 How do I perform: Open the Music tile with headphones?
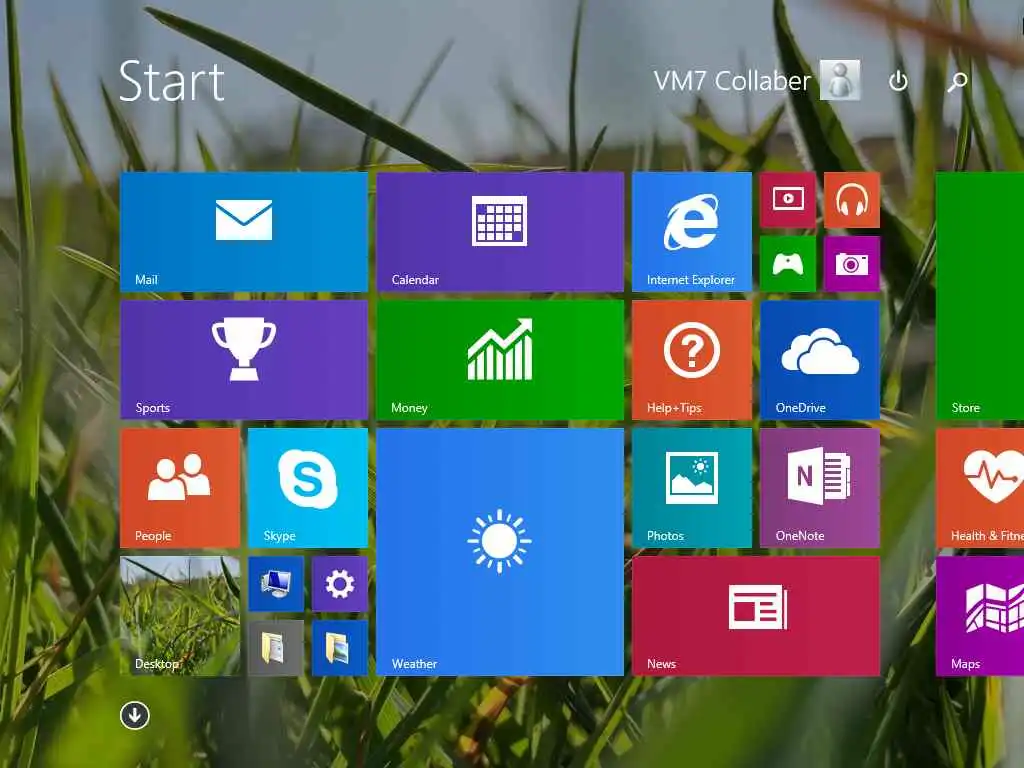click(852, 200)
